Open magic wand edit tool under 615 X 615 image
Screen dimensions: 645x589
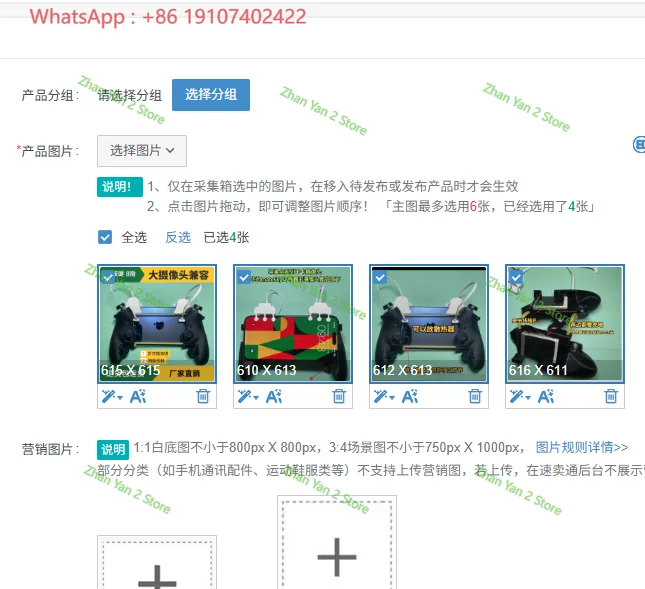pos(109,397)
